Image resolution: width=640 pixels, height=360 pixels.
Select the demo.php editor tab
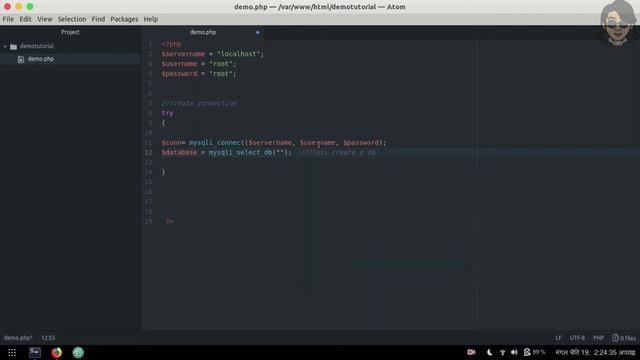pyautogui.click(x=203, y=32)
